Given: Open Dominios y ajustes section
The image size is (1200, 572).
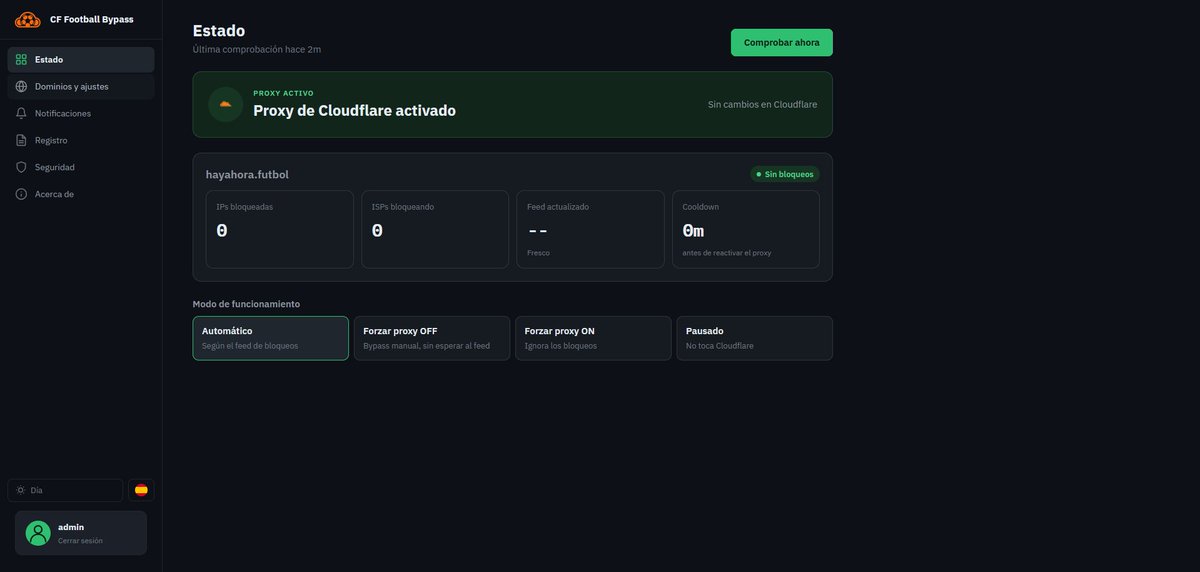Looking at the screenshot, I should click(x=81, y=86).
